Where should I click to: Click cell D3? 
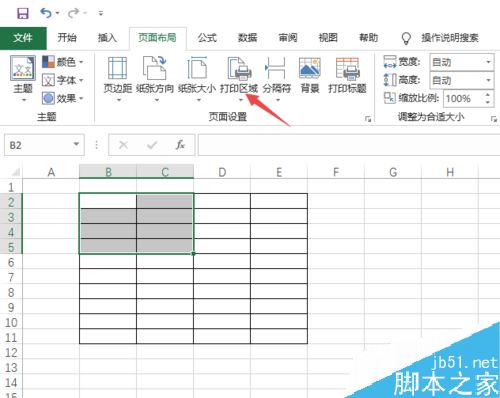[x=222, y=216]
